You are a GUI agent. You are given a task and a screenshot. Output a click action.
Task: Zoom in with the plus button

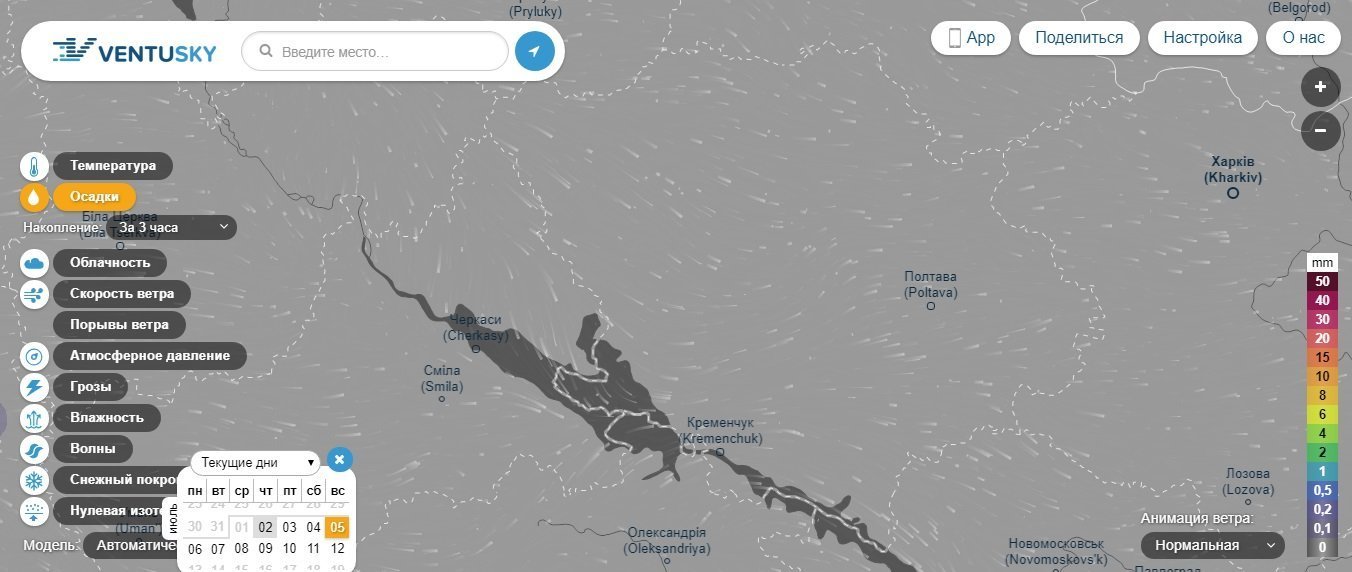(x=1320, y=88)
